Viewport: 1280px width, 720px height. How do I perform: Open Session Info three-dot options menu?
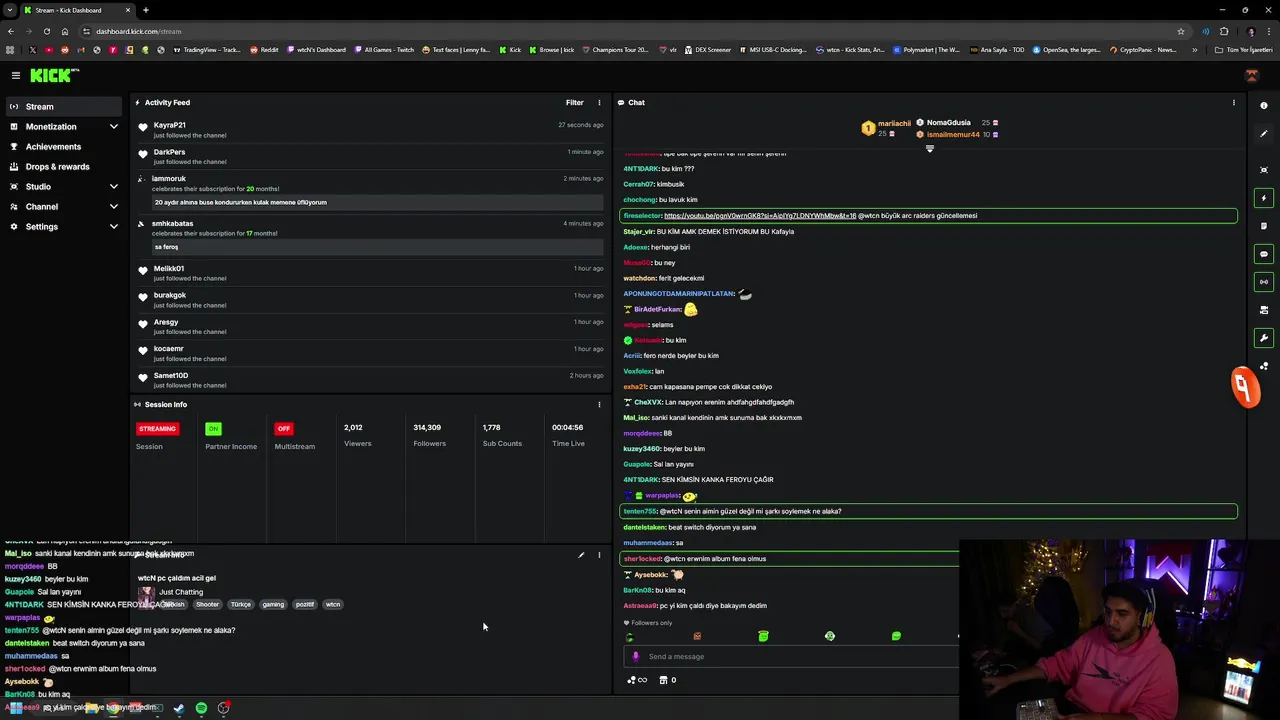click(x=599, y=404)
